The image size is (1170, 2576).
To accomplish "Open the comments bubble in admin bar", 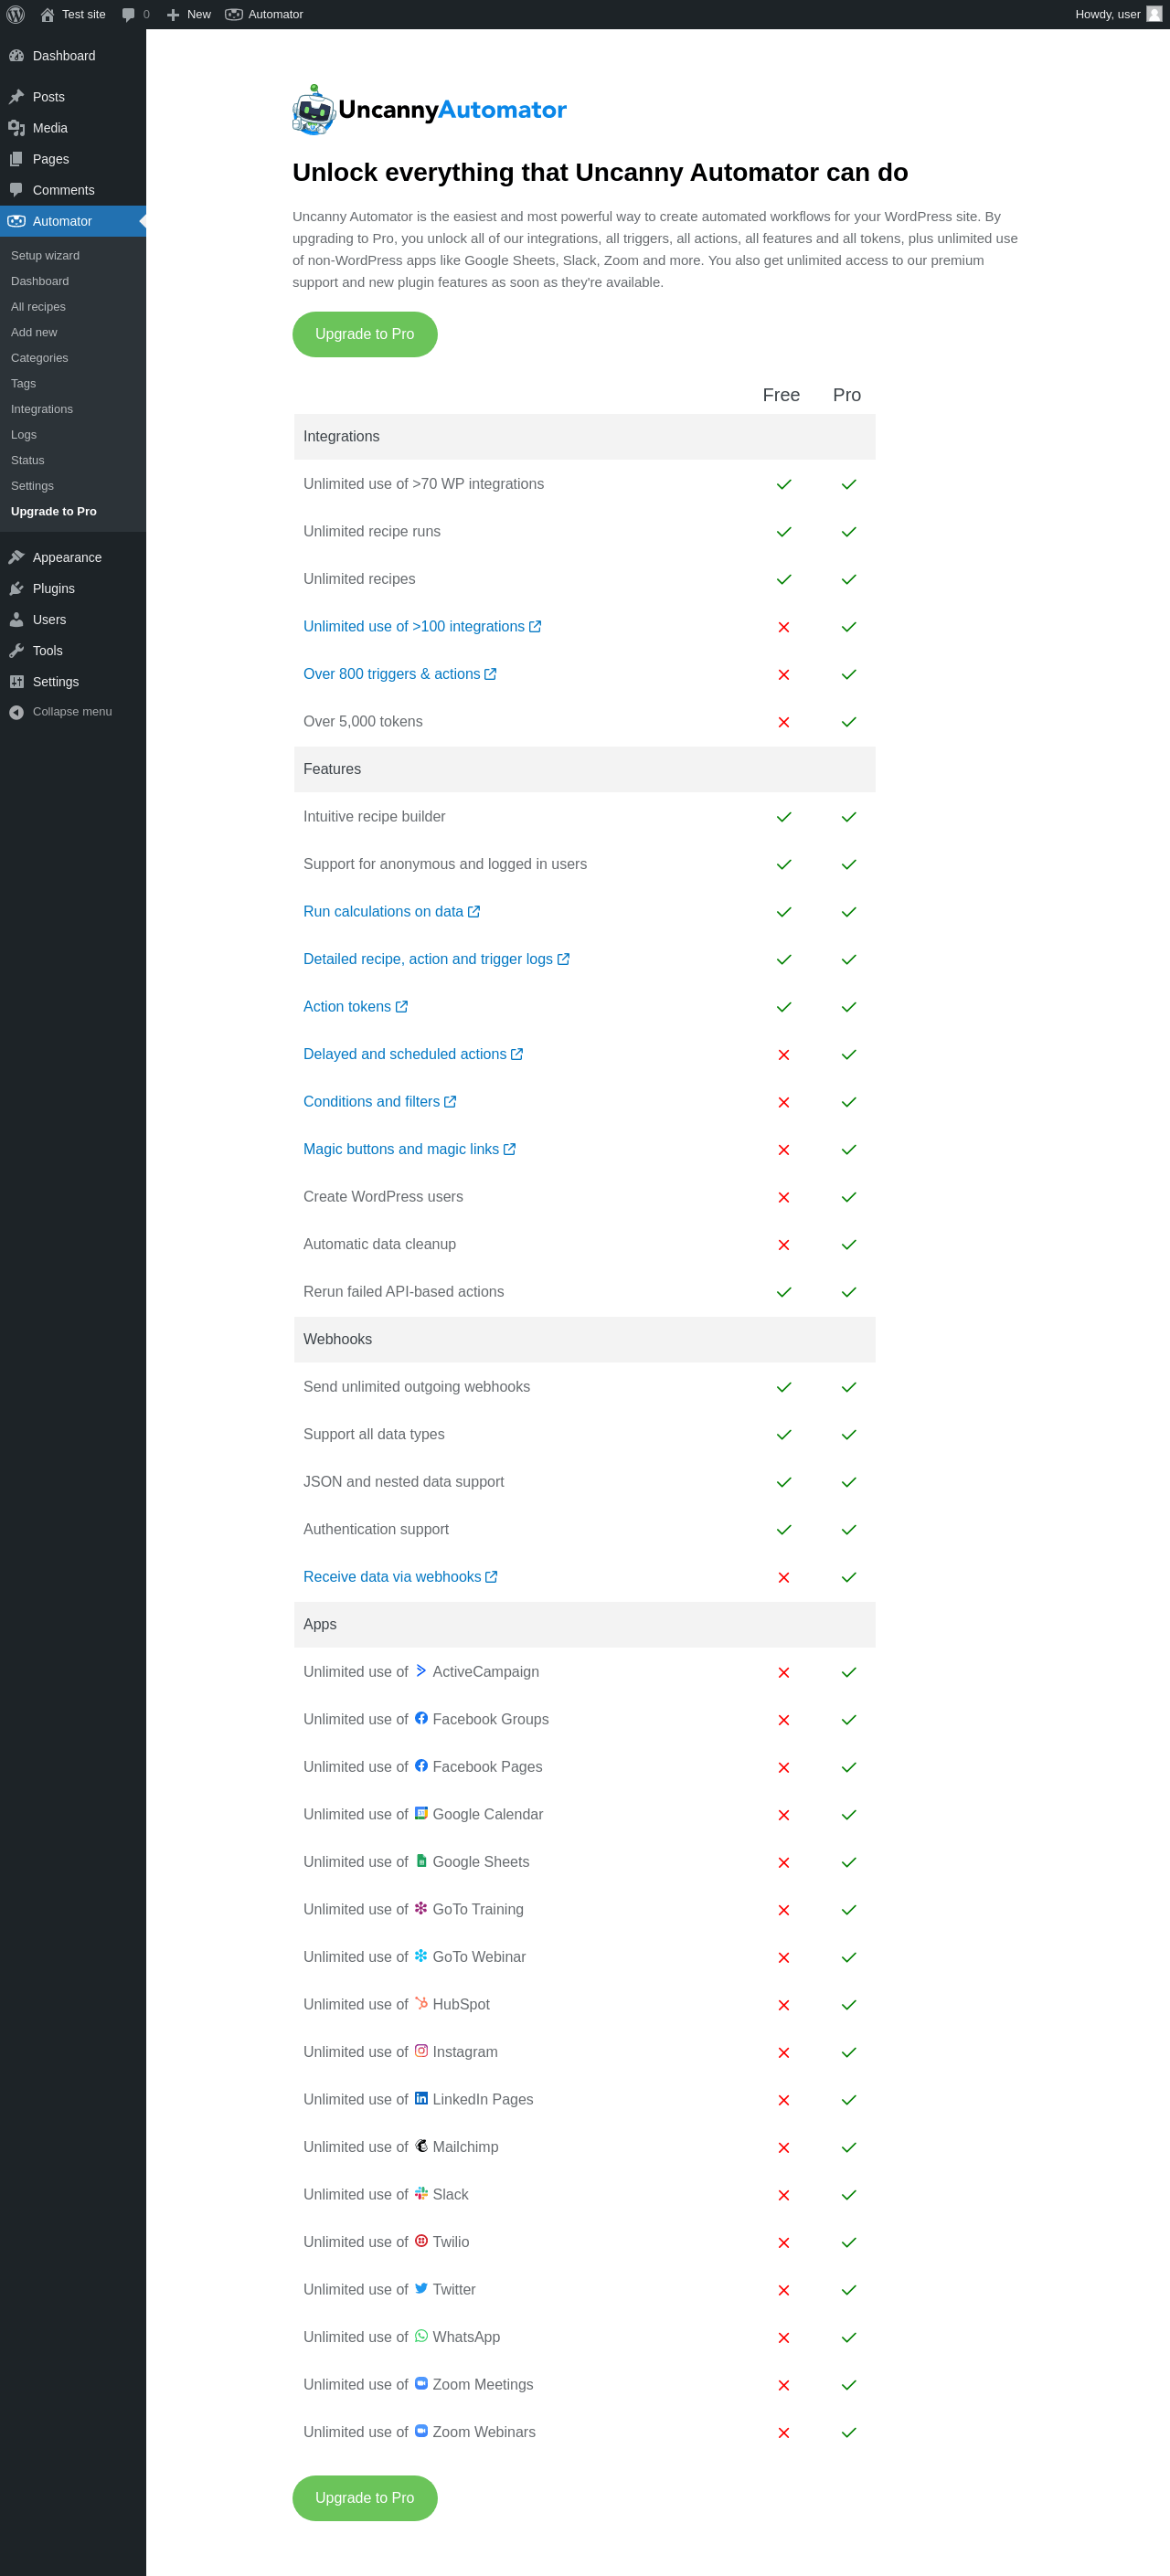I will pos(129,14).
